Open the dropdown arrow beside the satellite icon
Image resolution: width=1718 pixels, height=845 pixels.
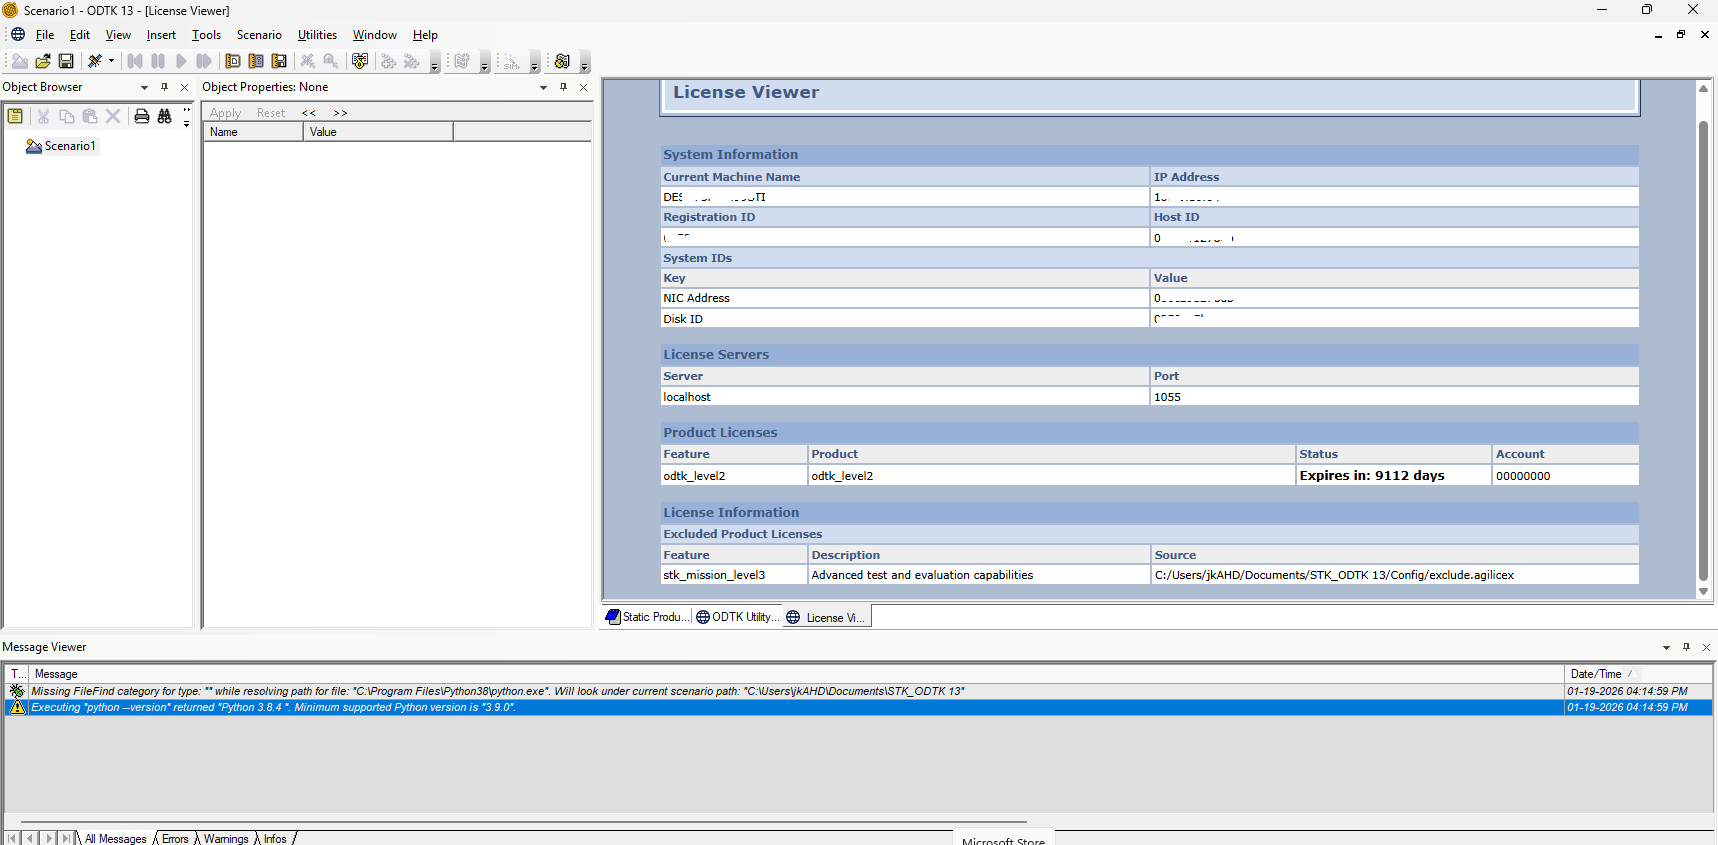111,61
